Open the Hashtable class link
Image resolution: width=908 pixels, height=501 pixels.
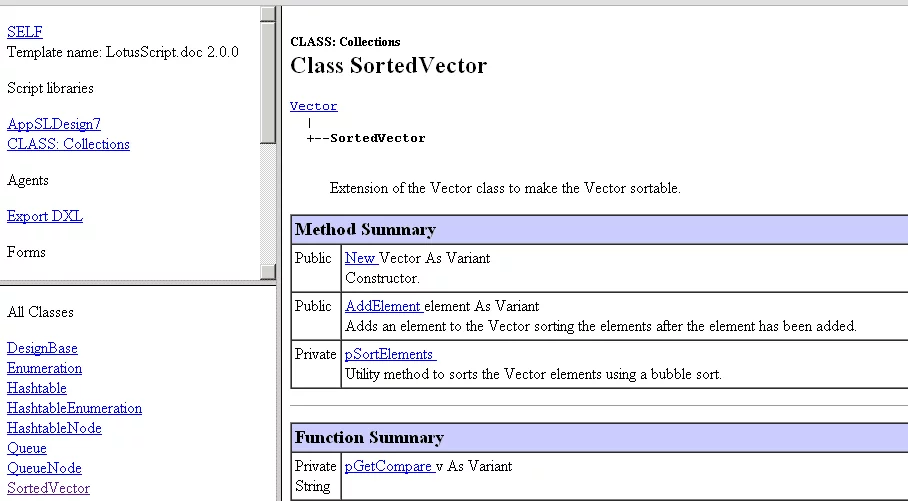pyautogui.click(x=37, y=388)
